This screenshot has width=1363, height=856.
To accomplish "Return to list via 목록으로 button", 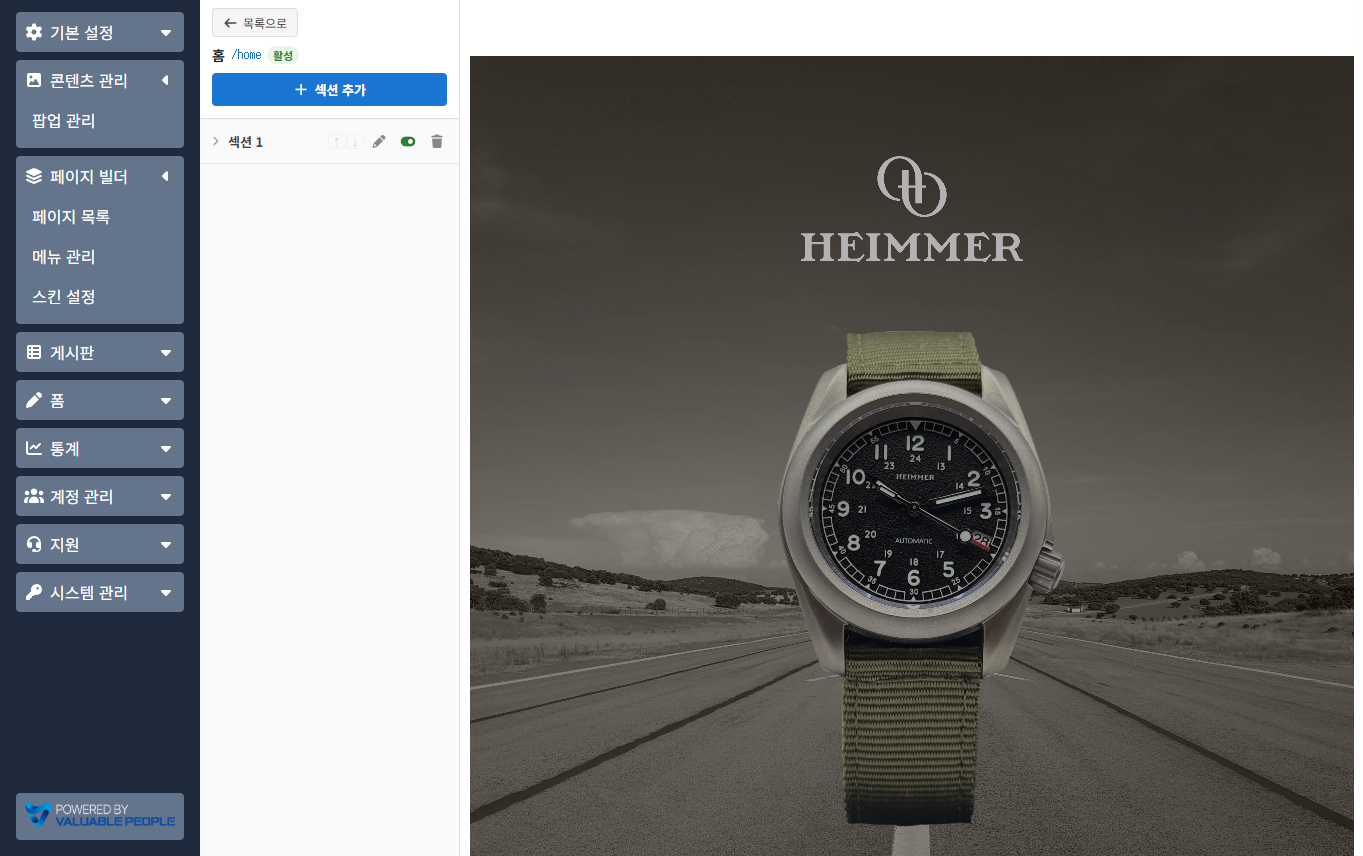I will [x=255, y=23].
